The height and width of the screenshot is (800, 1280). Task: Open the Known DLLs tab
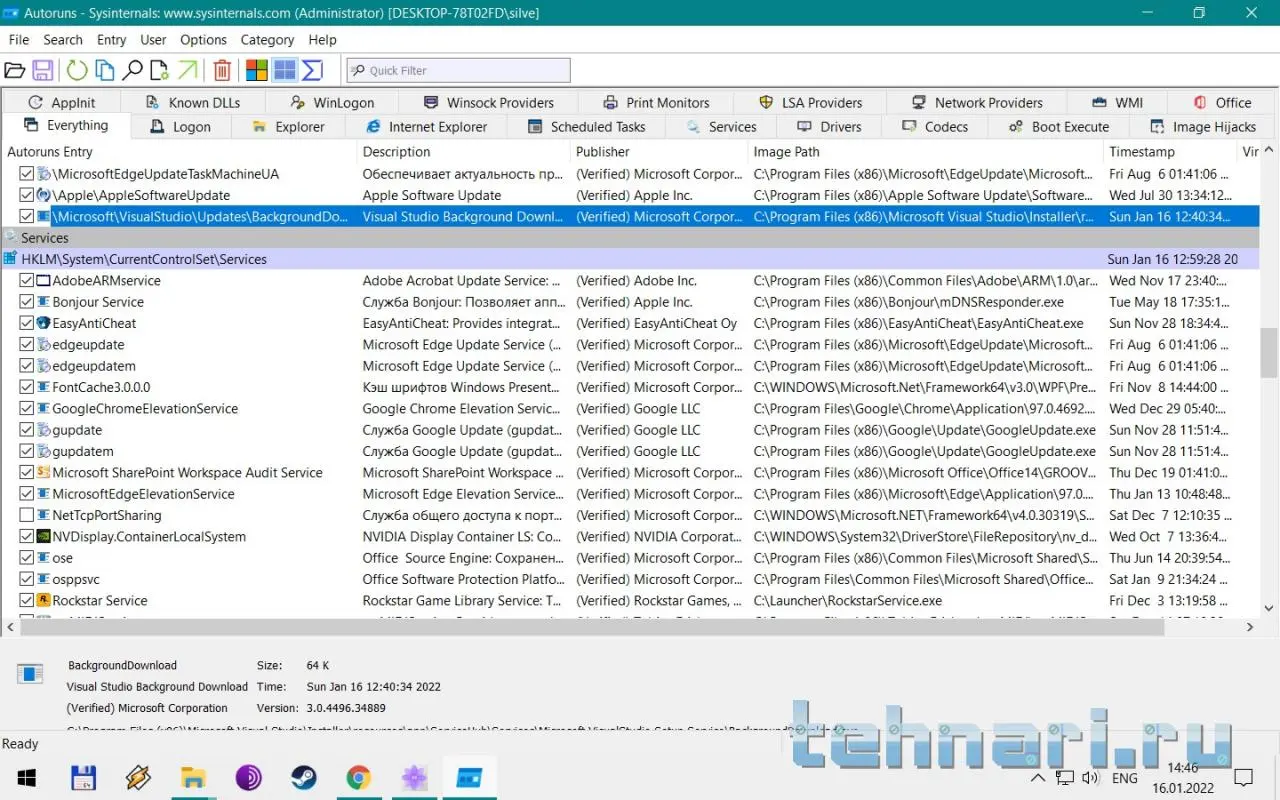point(193,102)
